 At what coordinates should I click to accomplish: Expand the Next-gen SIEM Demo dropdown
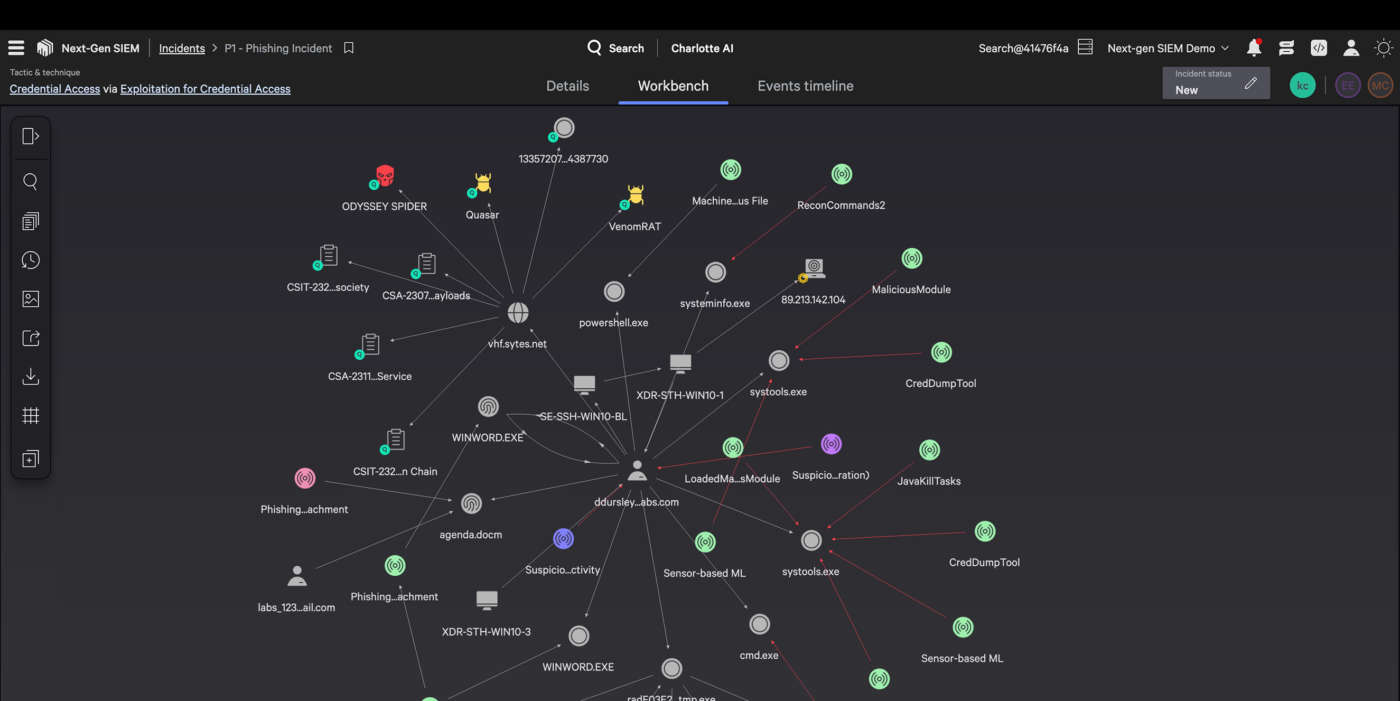click(x=1167, y=48)
